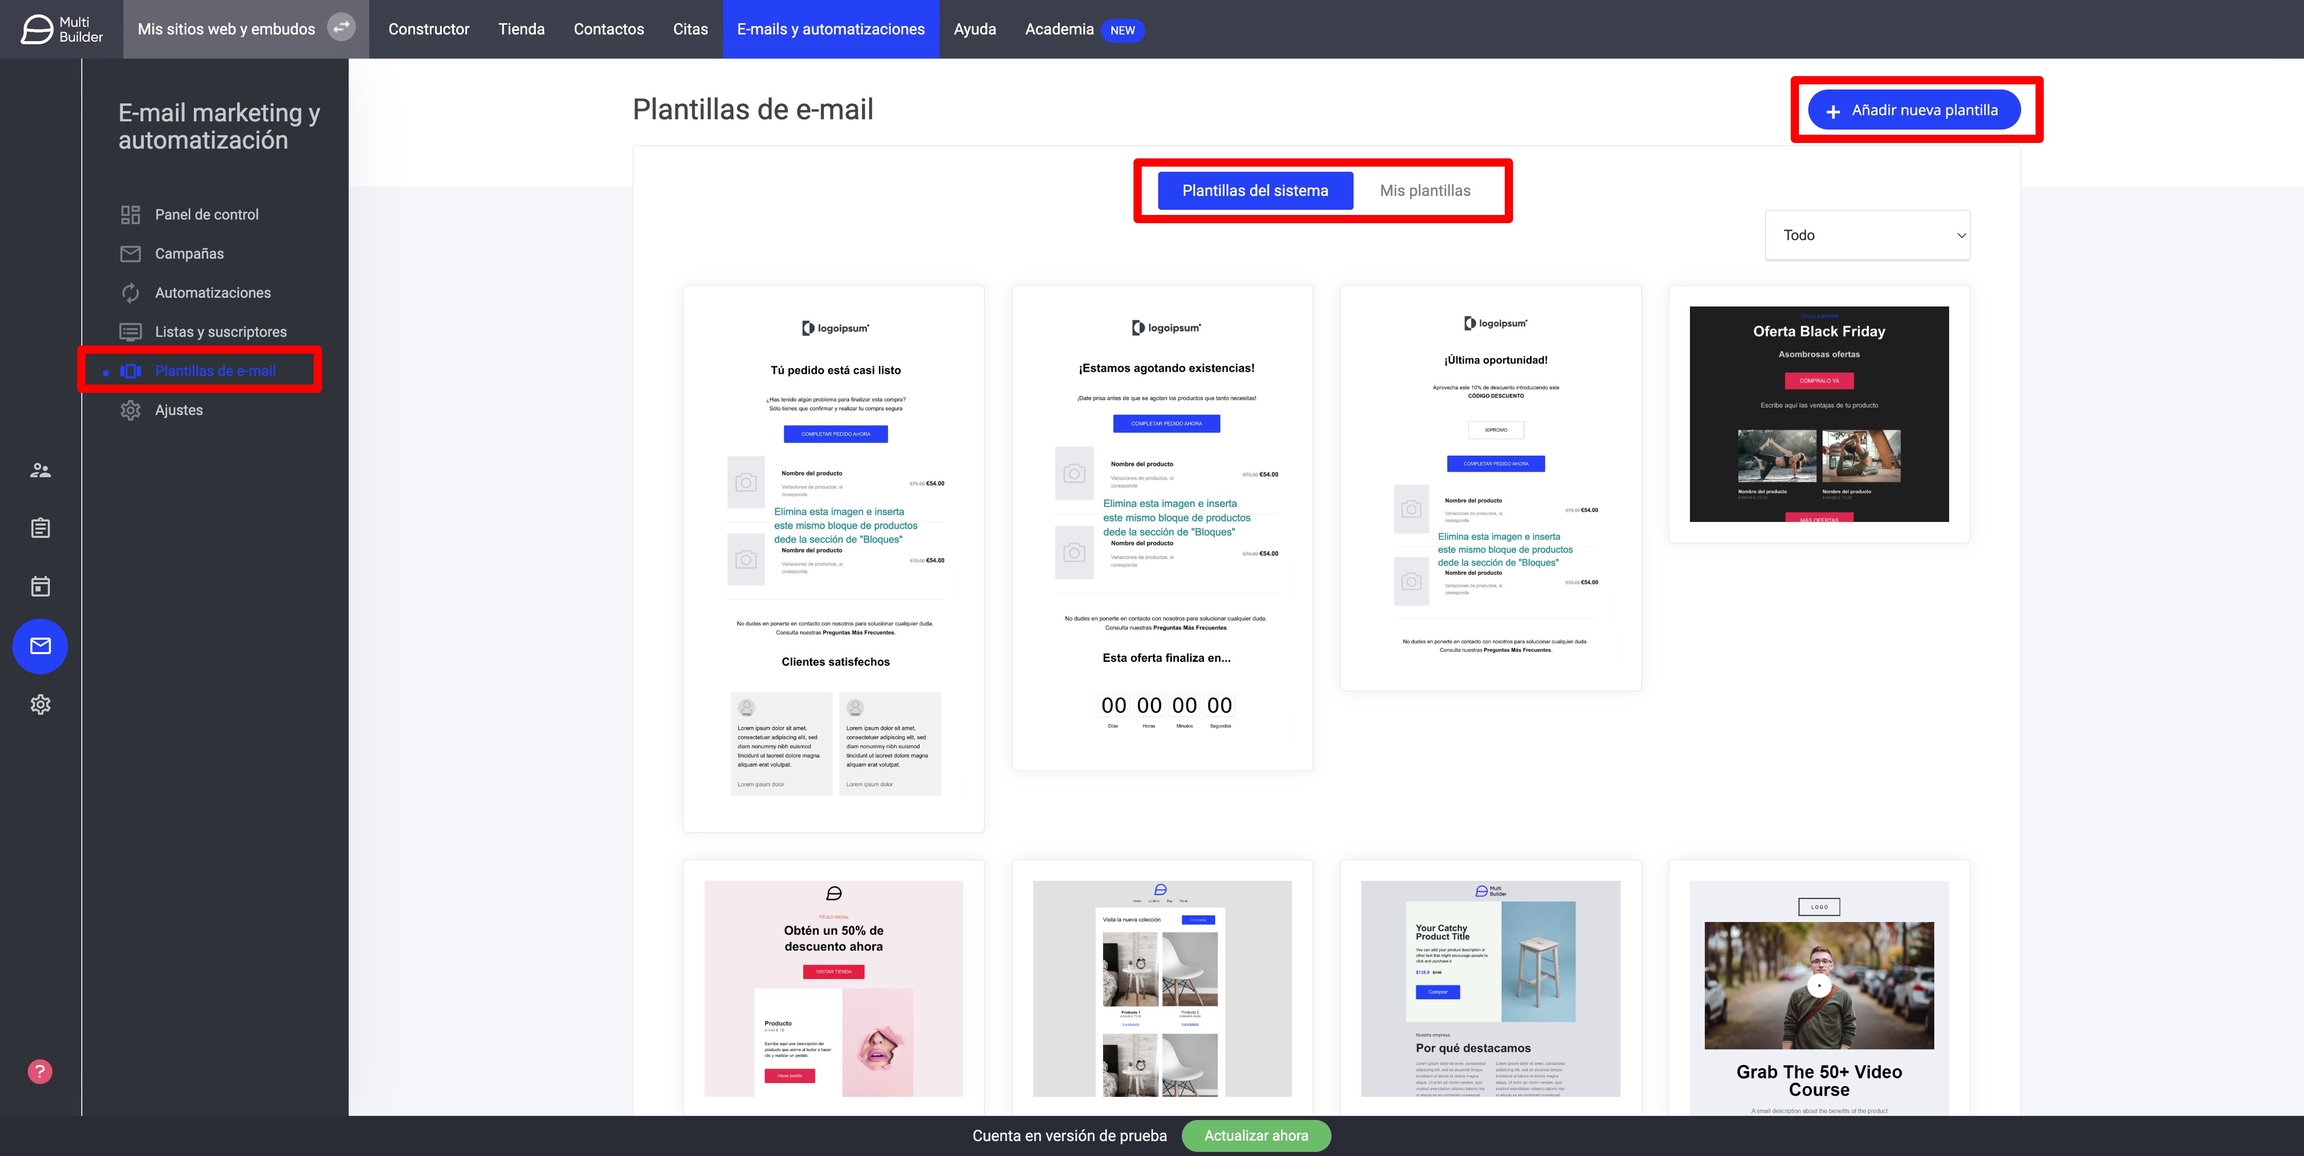Click the MultiBuilder logo icon
This screenshot has height=1156, width=2304.
[x=38, y=29]
